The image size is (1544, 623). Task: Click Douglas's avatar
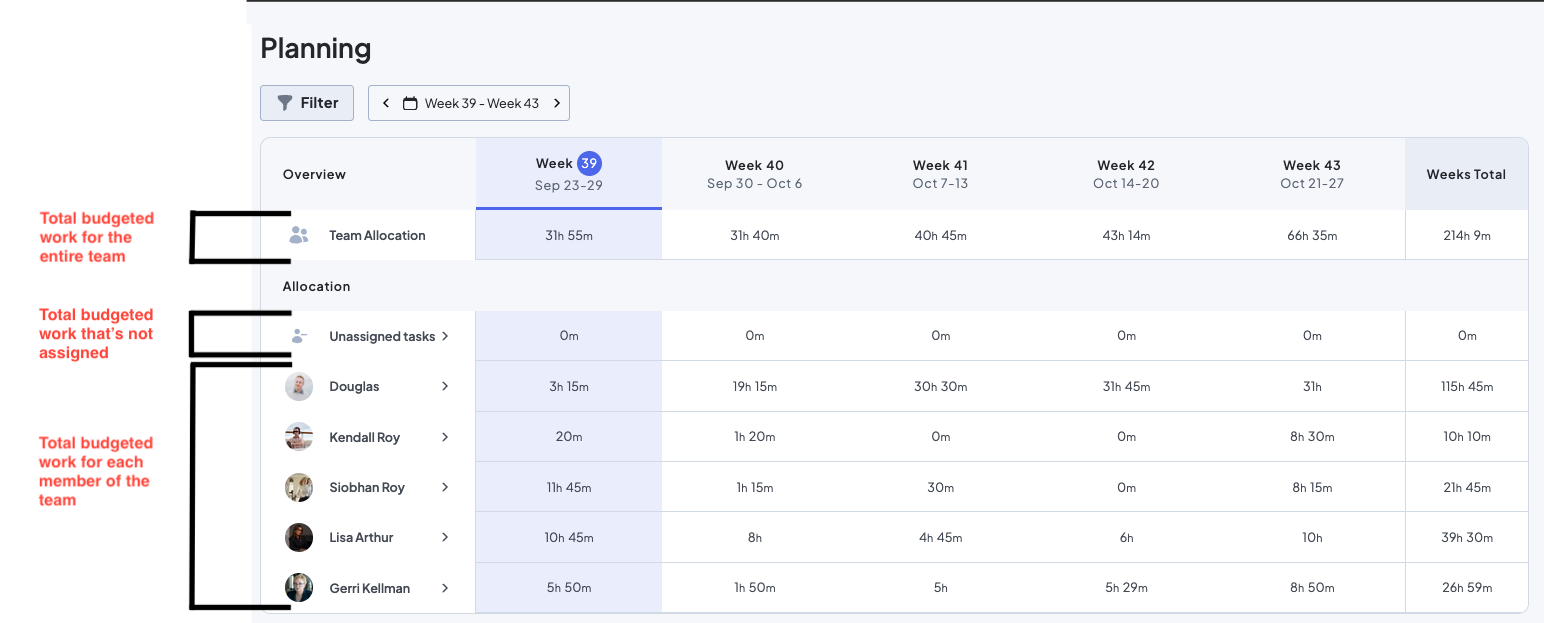pos(299,387)
